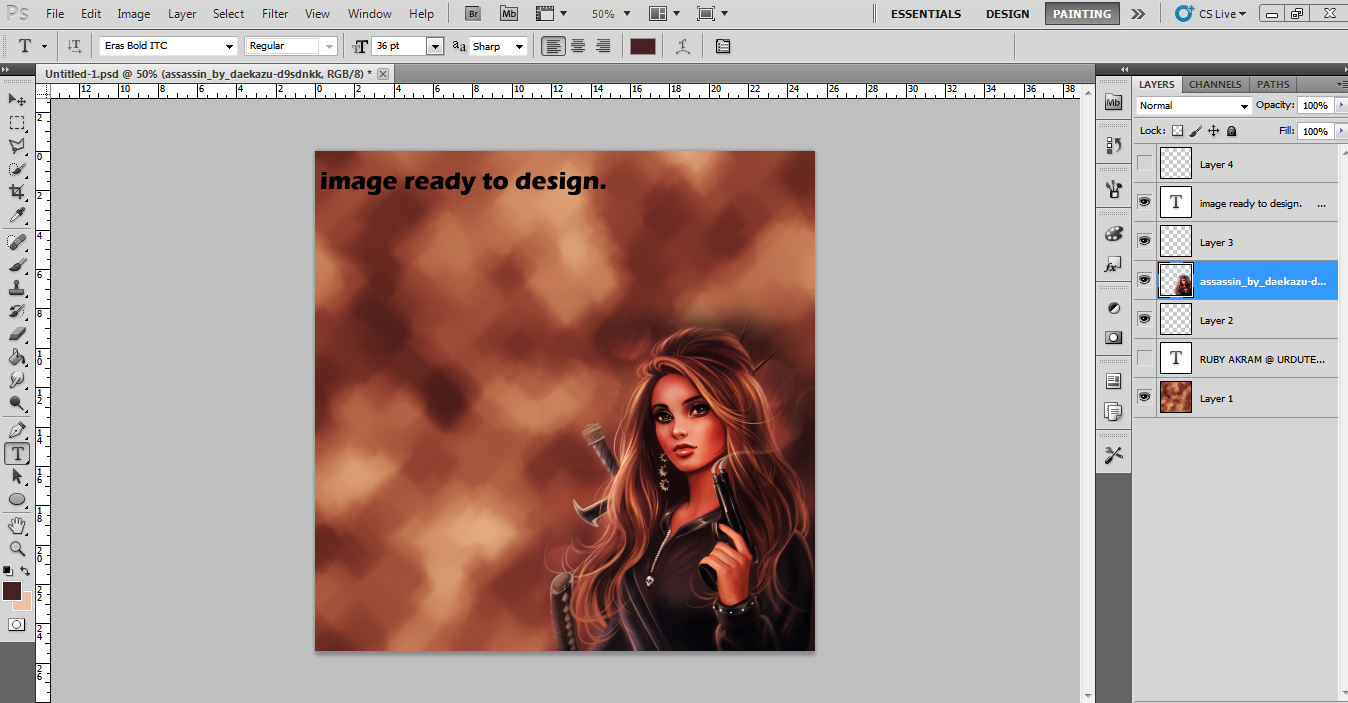
Task: Hide Layer 2
Action: [x=1145, y=319]
